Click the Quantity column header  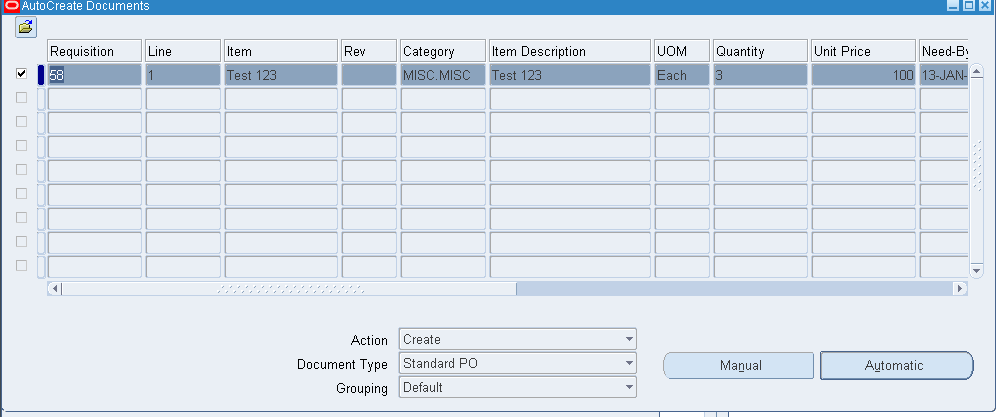761,51
